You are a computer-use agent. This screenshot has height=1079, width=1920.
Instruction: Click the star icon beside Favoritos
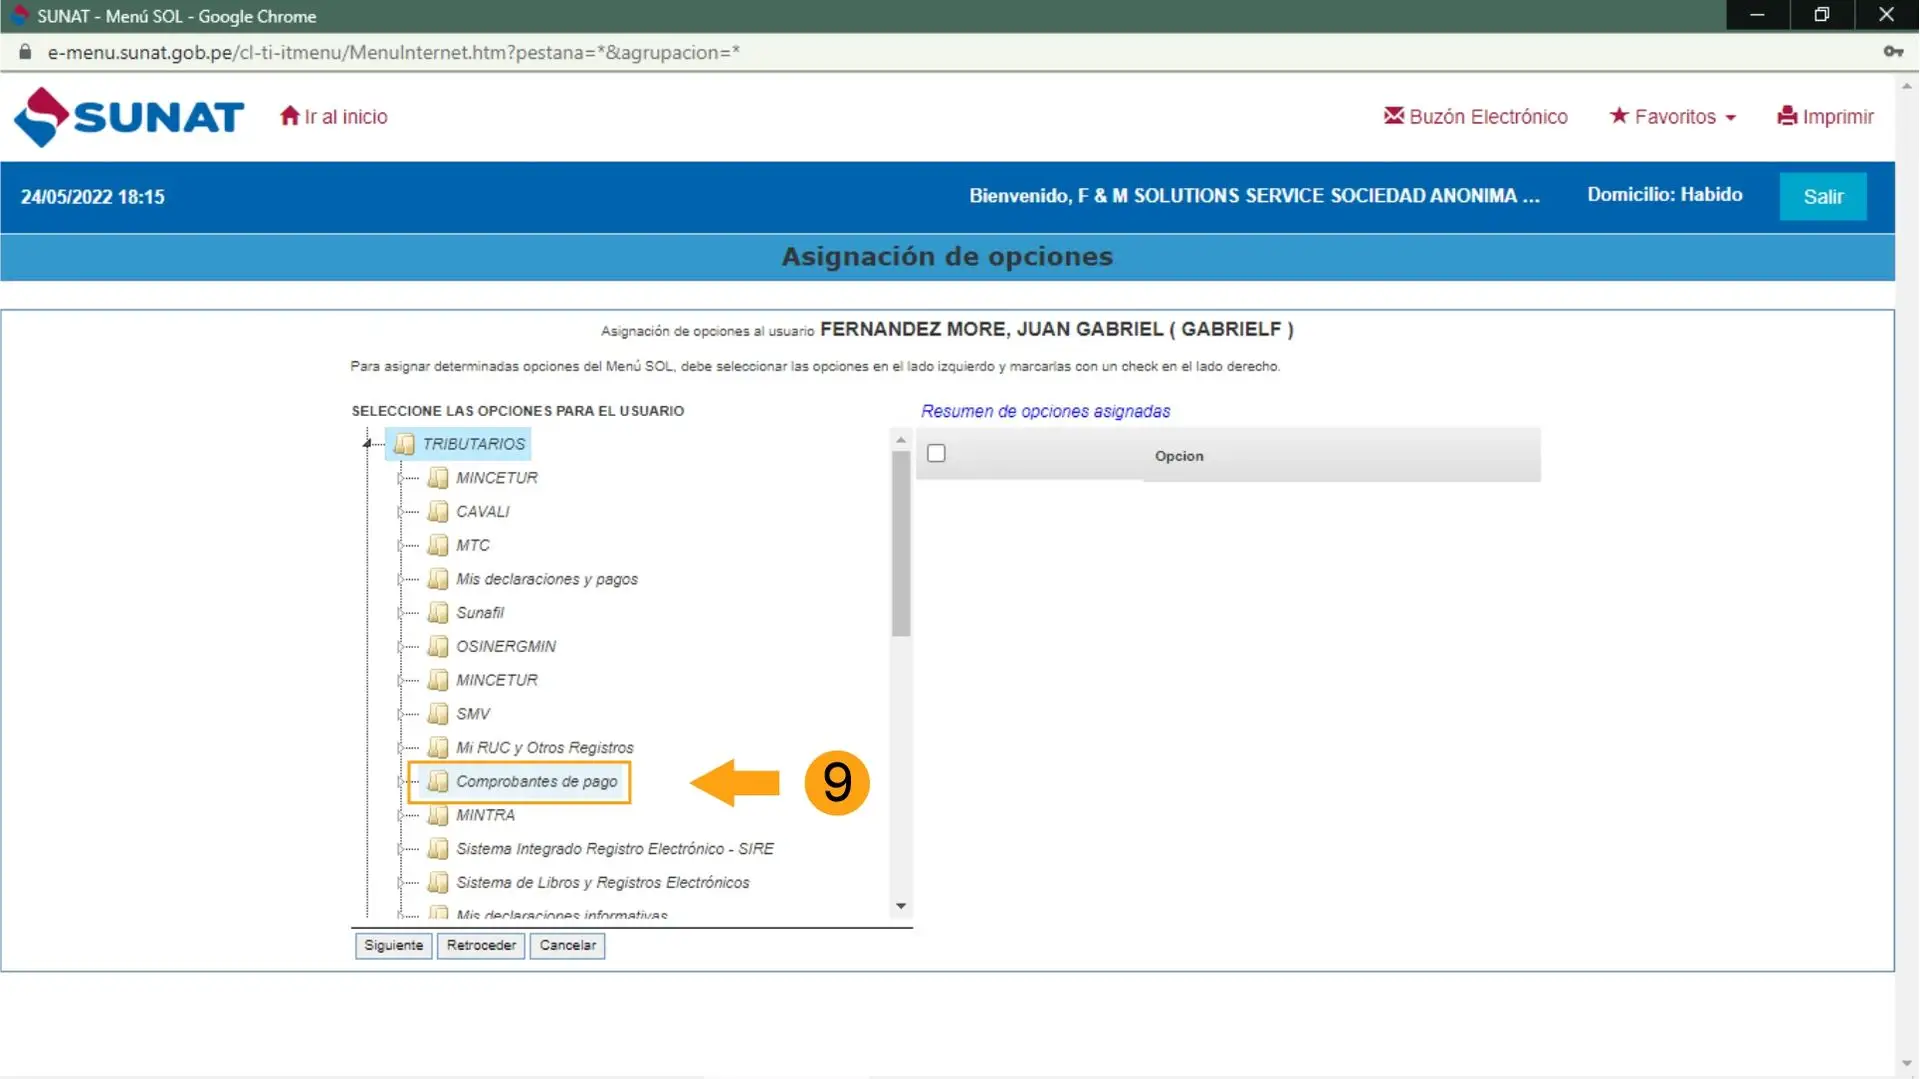1618,116
